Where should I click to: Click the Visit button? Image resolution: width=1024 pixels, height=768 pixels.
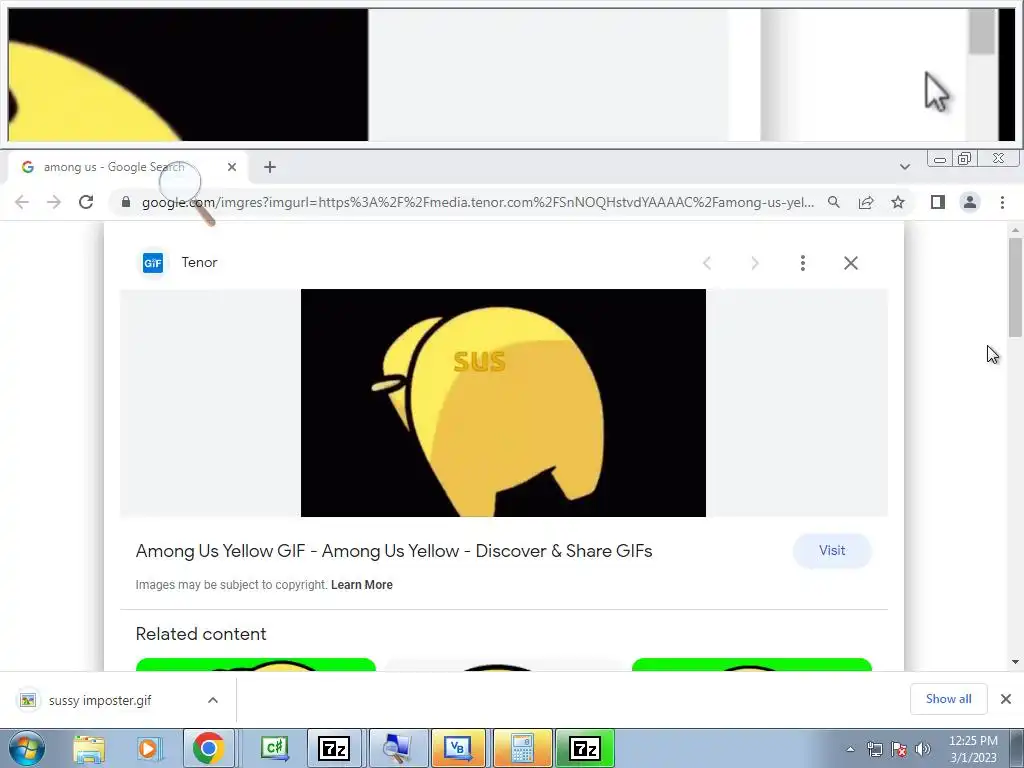pos(832,551)
